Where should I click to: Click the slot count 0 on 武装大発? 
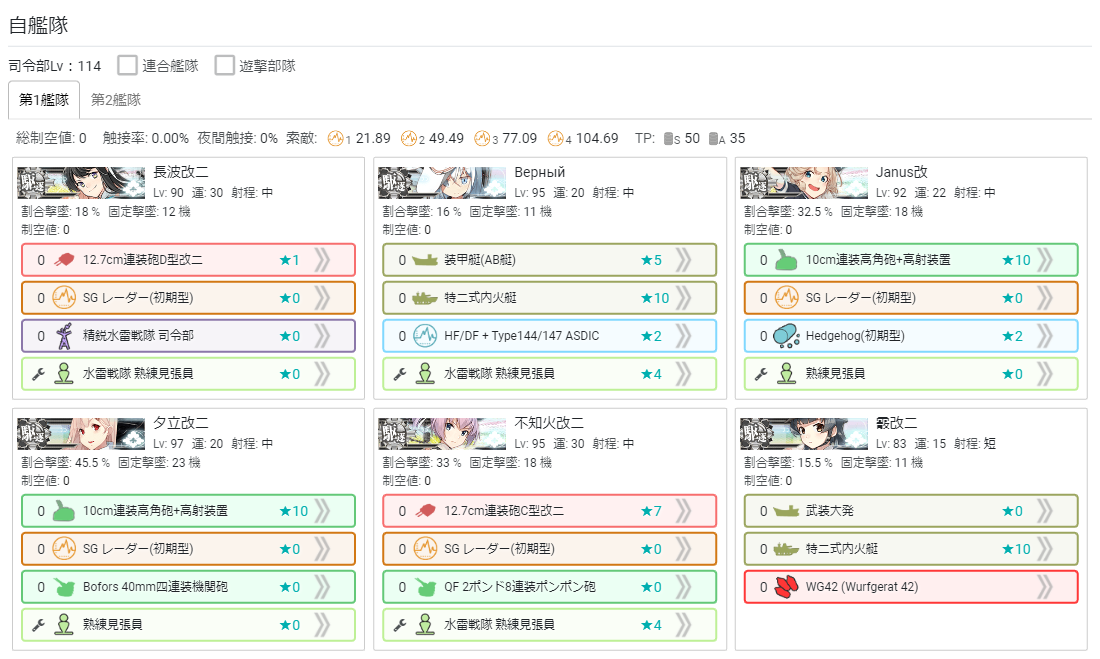pyautogui.click(x=763, y=512)
